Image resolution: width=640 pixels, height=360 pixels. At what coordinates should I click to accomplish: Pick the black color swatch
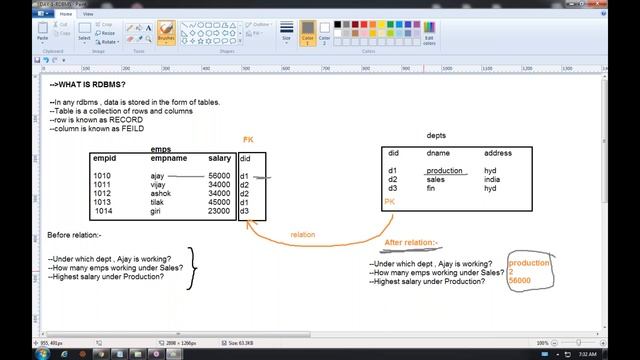click(338, 24)
